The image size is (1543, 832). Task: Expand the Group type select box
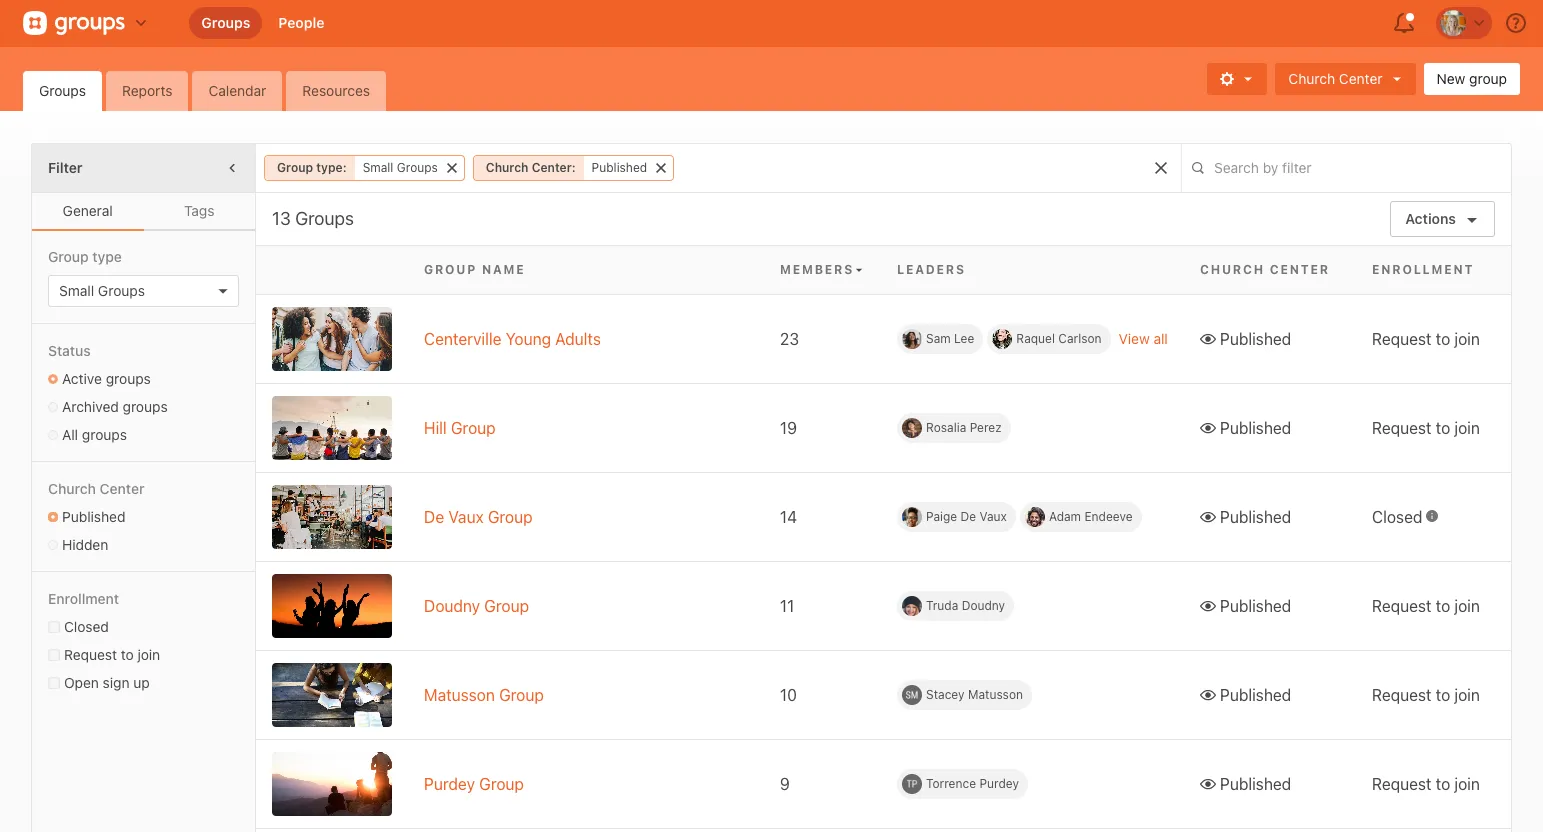click(x=143, y=291)
